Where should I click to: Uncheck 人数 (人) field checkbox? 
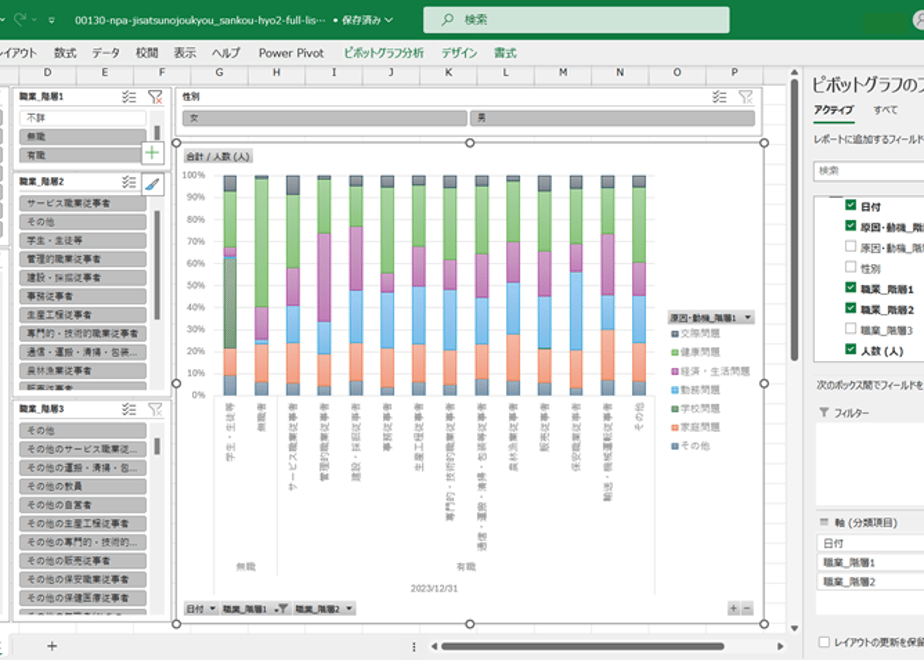850,349
